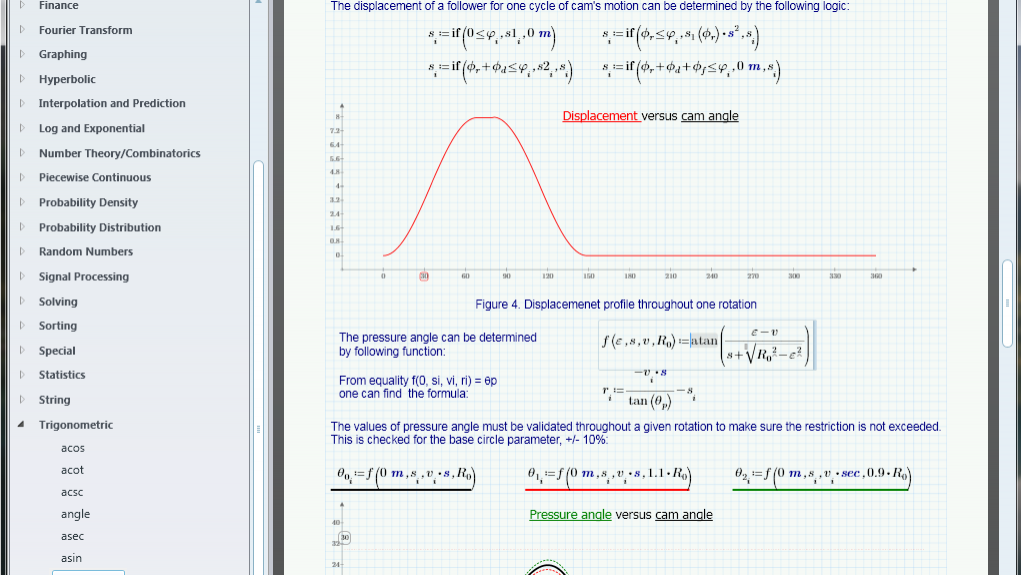Click the 30 marker on displacement x-axis
Viewport: 1021px width, 575px height.
(424, 276)
